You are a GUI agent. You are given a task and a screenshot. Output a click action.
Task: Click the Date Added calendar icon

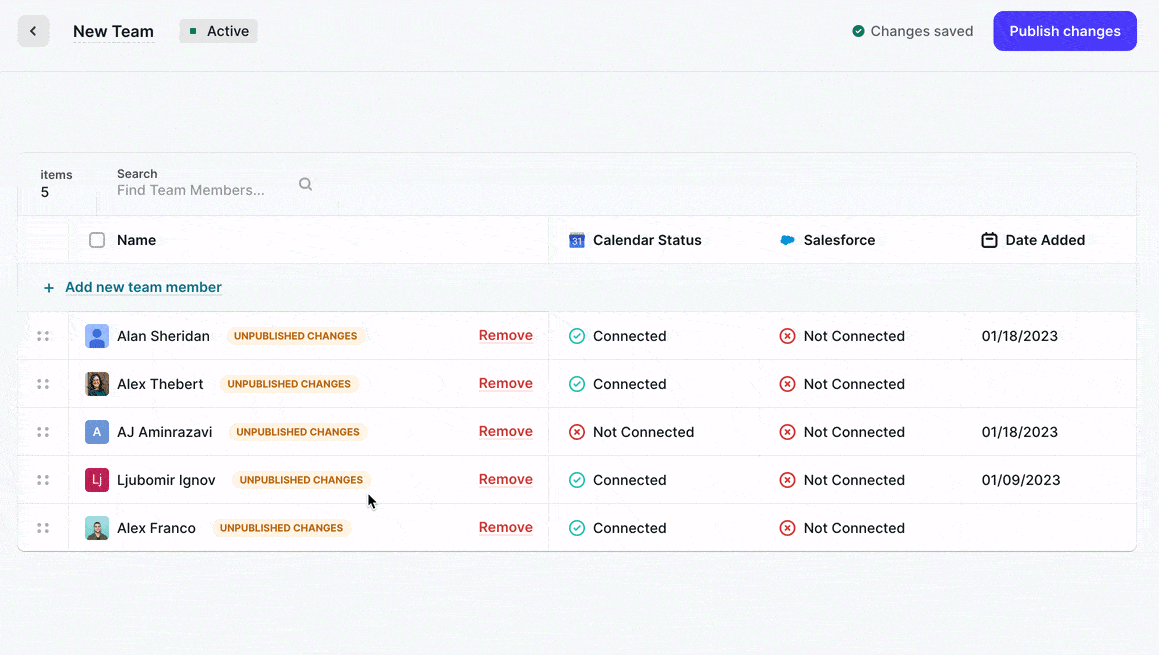pyautogui.click(x=989, y=240)
